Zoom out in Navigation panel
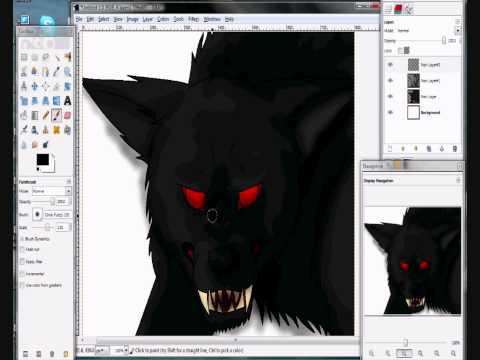This screenshot has width=480, height=360. click(x=372, y=353)
